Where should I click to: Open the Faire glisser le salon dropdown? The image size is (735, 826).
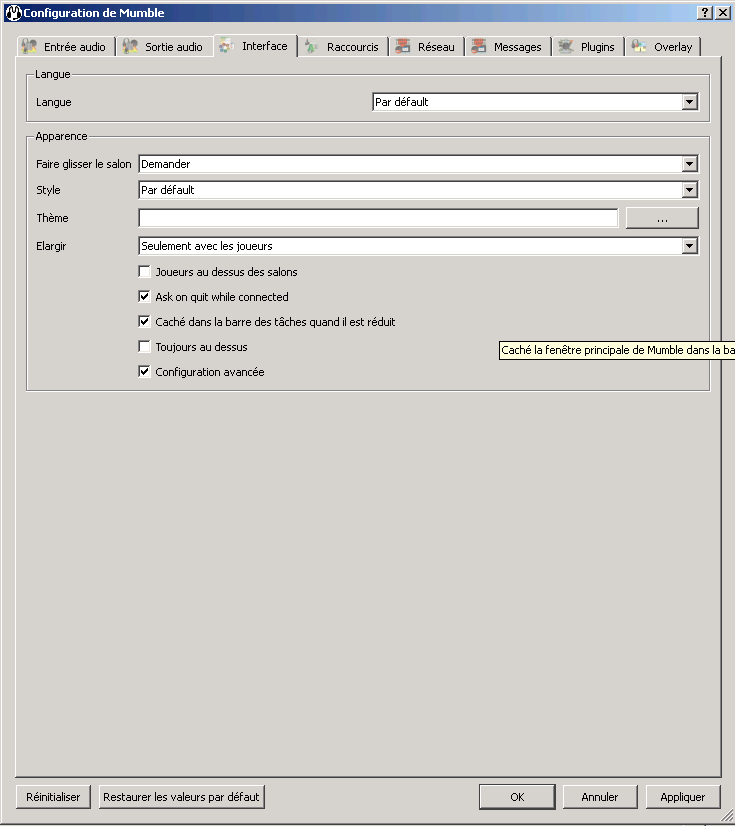point(689,164)
